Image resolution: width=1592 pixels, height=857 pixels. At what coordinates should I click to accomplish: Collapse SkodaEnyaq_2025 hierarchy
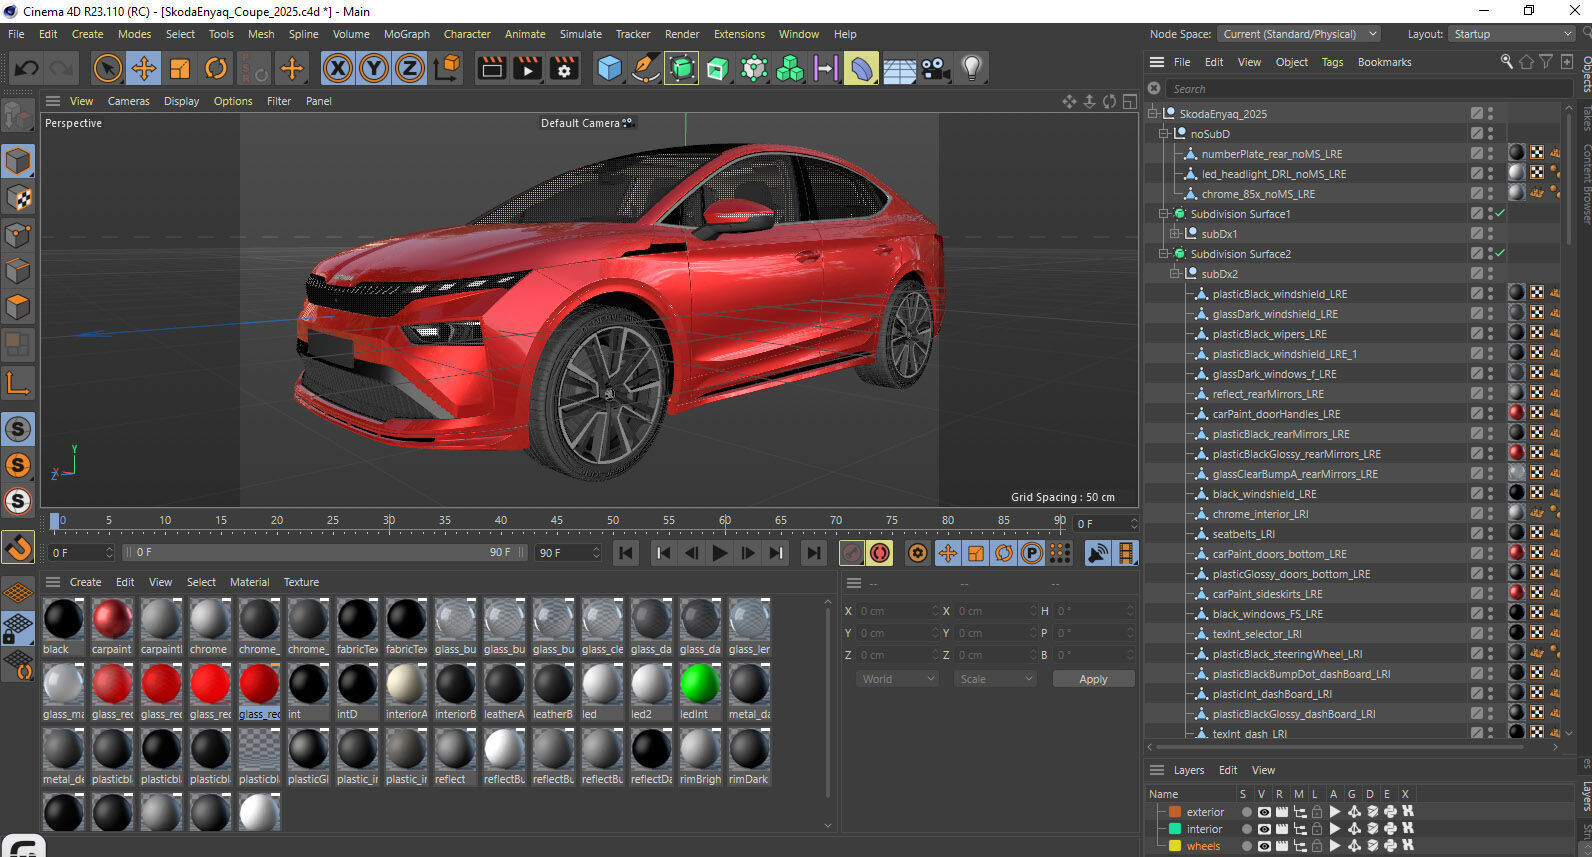pyautogui.click(x=1153, y=113)
